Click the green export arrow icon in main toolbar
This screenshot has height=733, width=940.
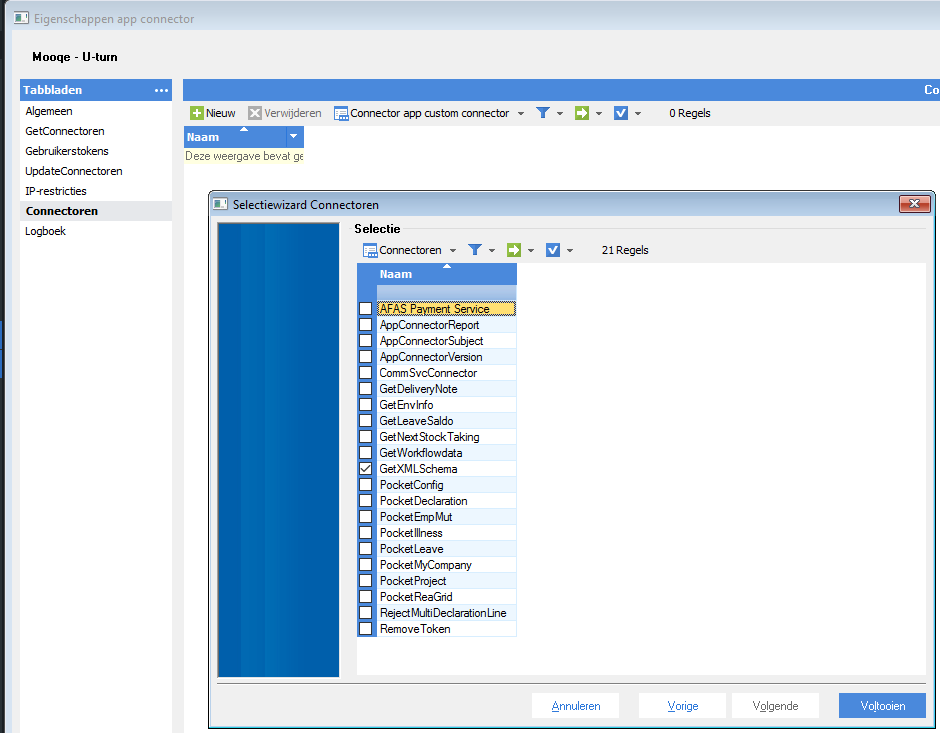point(582,113)
